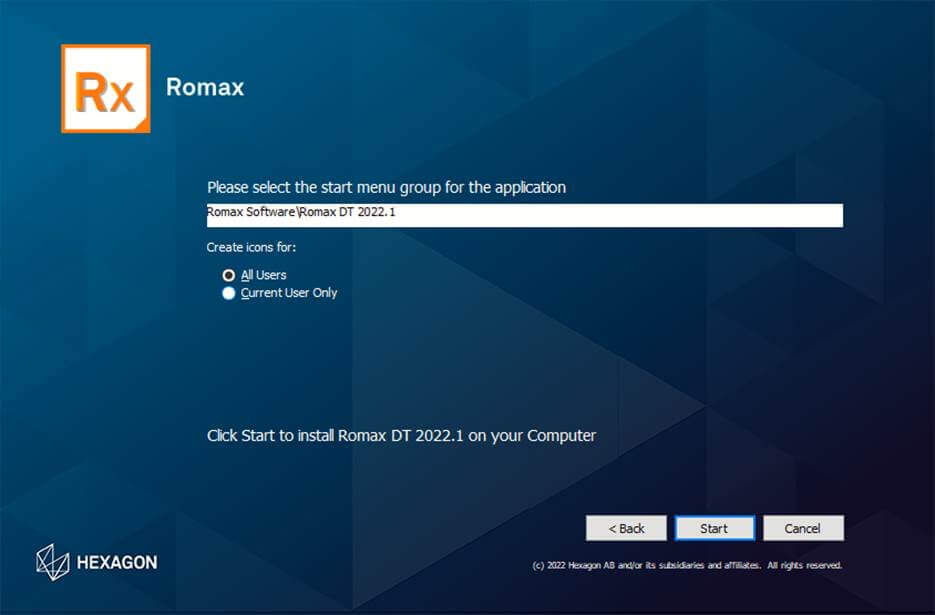Click the folded corner of the Rx logo

point(141,123)
